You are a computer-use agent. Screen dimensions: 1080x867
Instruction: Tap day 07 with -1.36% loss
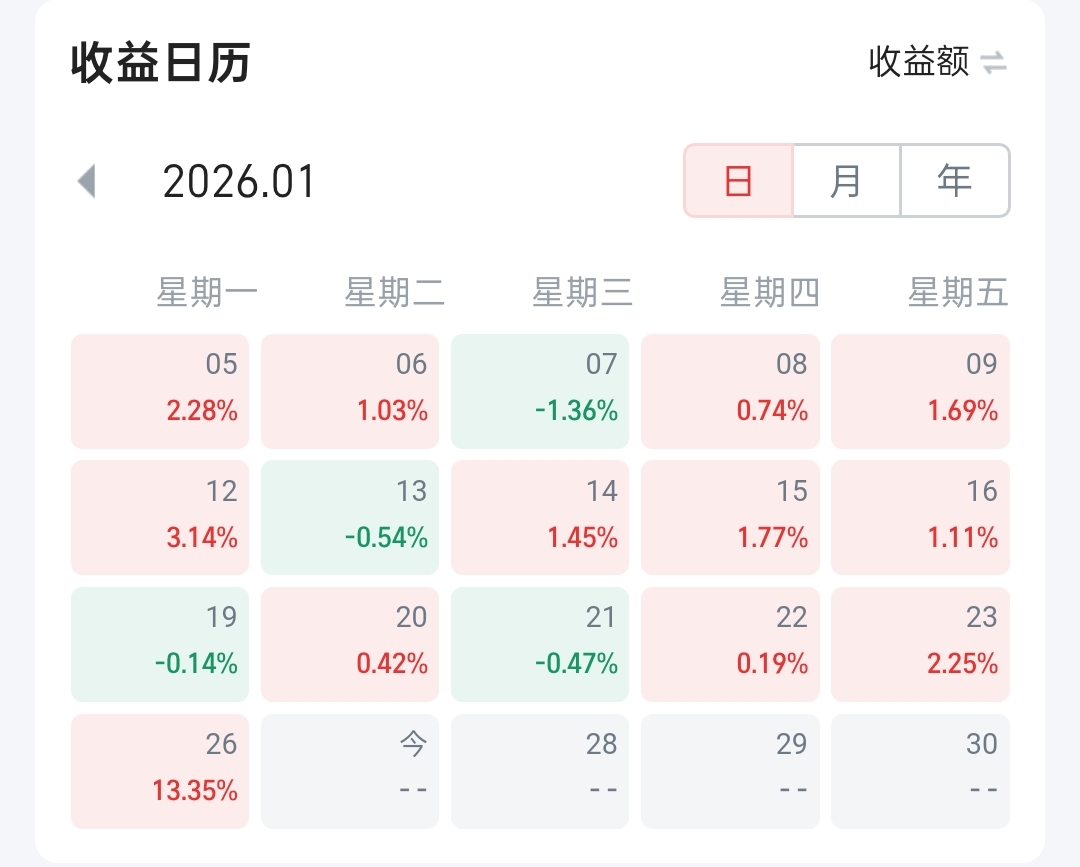(x=540, y=391)
